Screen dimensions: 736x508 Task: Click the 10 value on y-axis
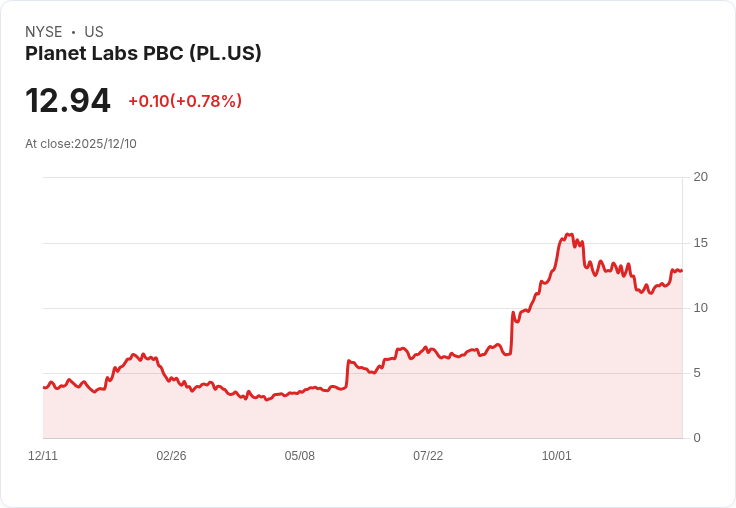click(x=701, y=308)
